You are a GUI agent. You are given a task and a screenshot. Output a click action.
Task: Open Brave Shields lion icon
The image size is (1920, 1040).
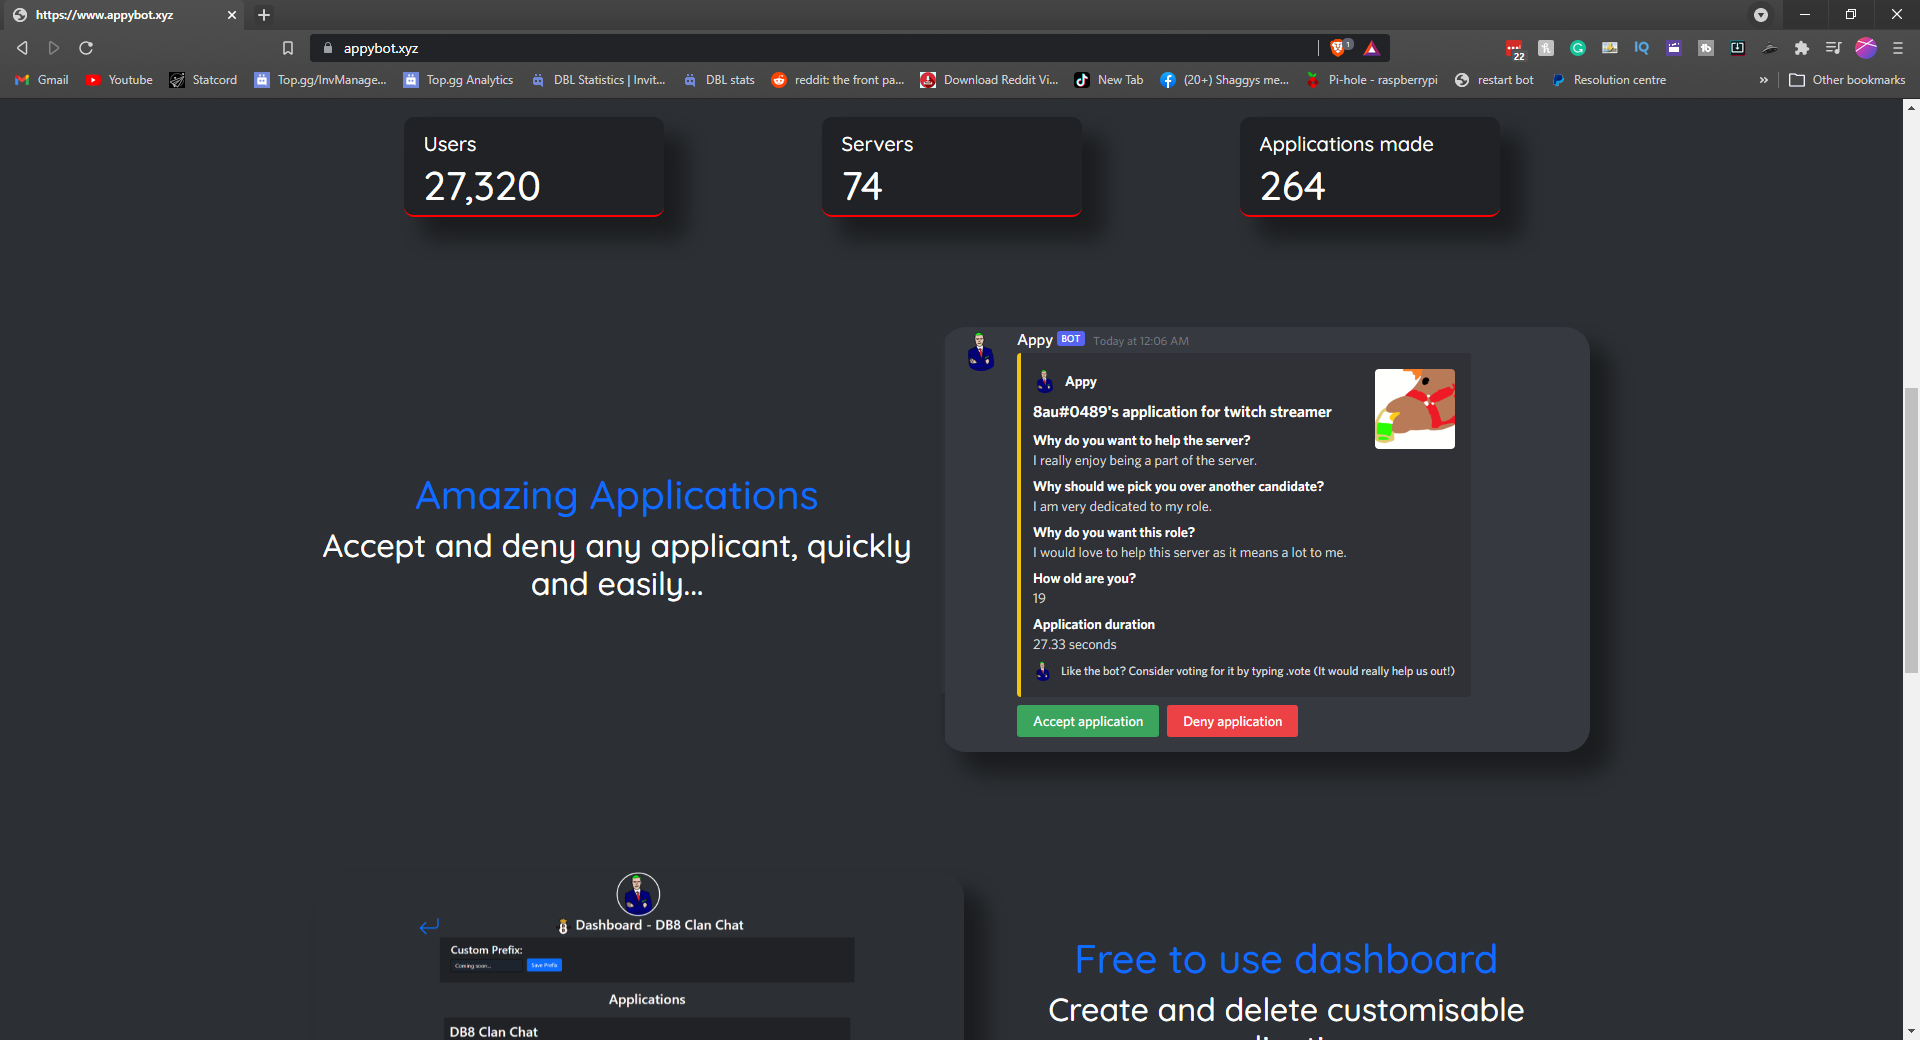pyautogui.click(x=1338, y=48)
